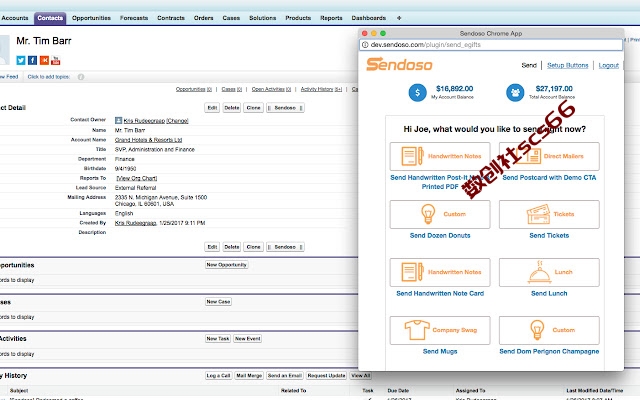The height and width of the screenshot is (400, 640).
Task: Click the bottom Sendoso button
Action: [x=285, y=247]
